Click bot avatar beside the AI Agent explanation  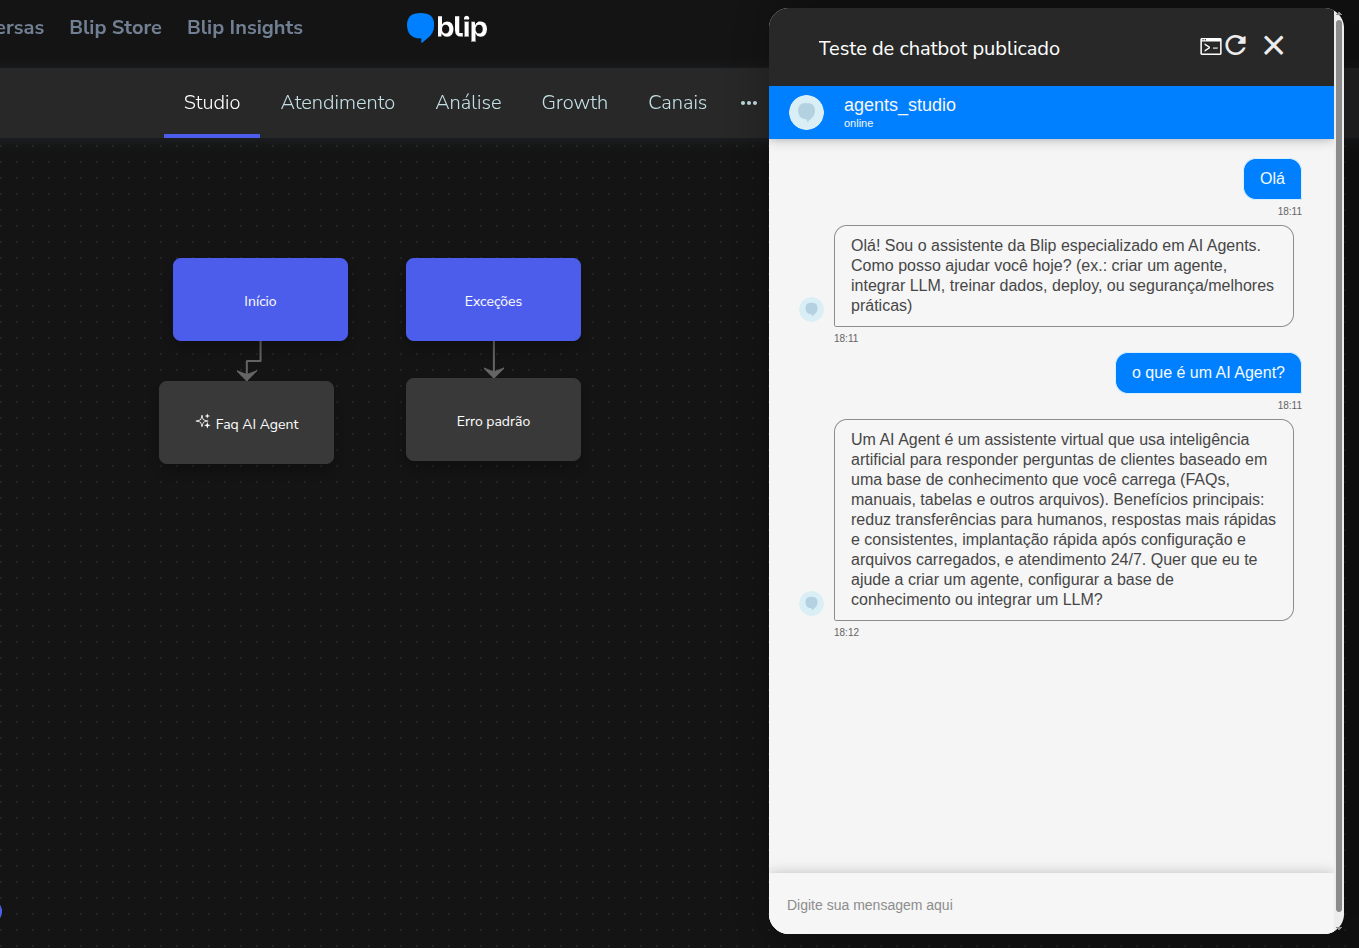(x=811, y=603)
